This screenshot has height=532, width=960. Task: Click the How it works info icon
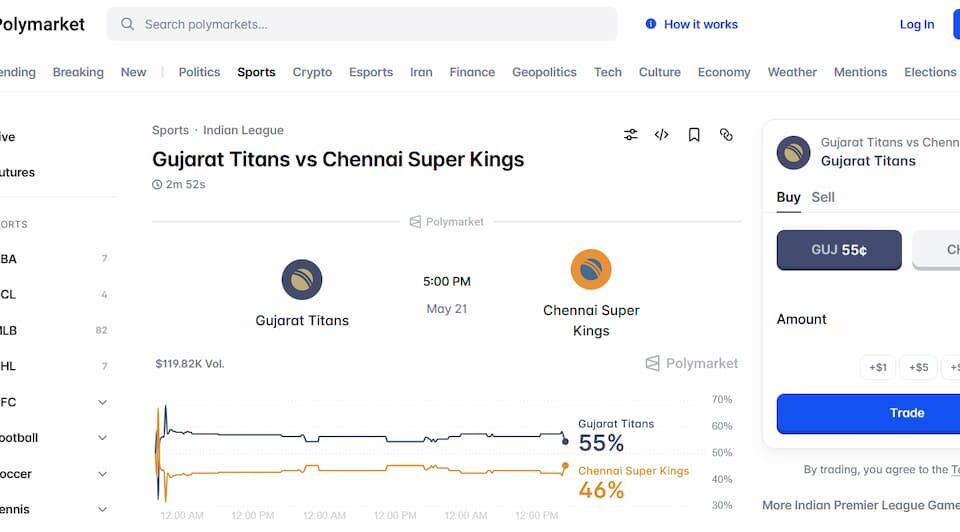[651, 24]
